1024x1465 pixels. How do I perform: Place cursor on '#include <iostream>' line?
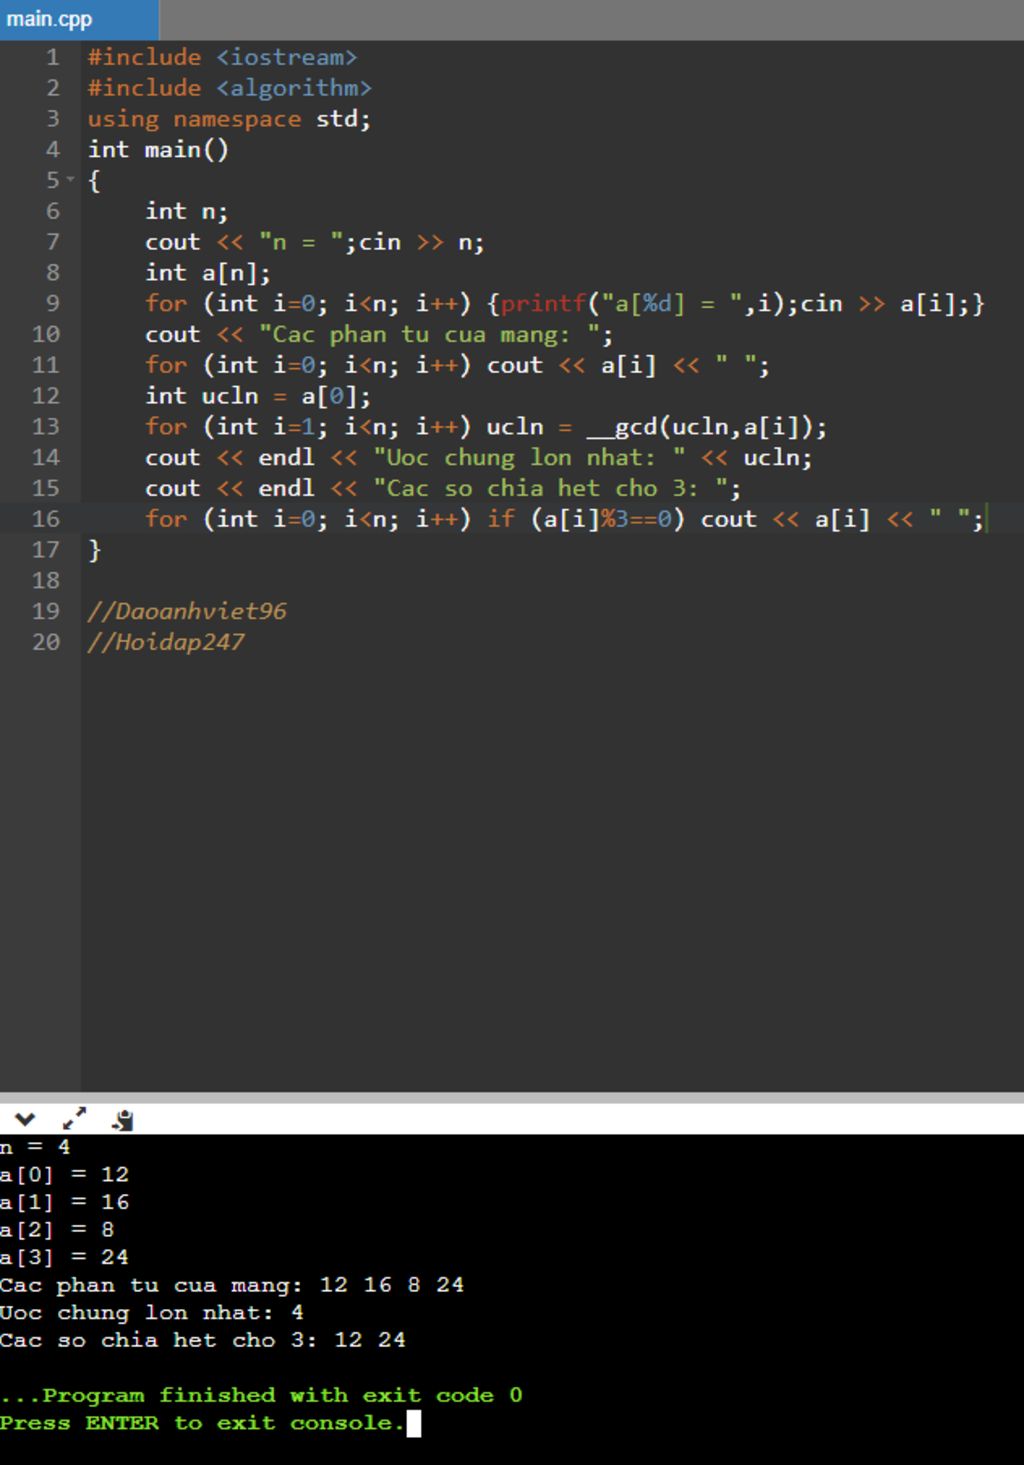[x=222, y=57]
